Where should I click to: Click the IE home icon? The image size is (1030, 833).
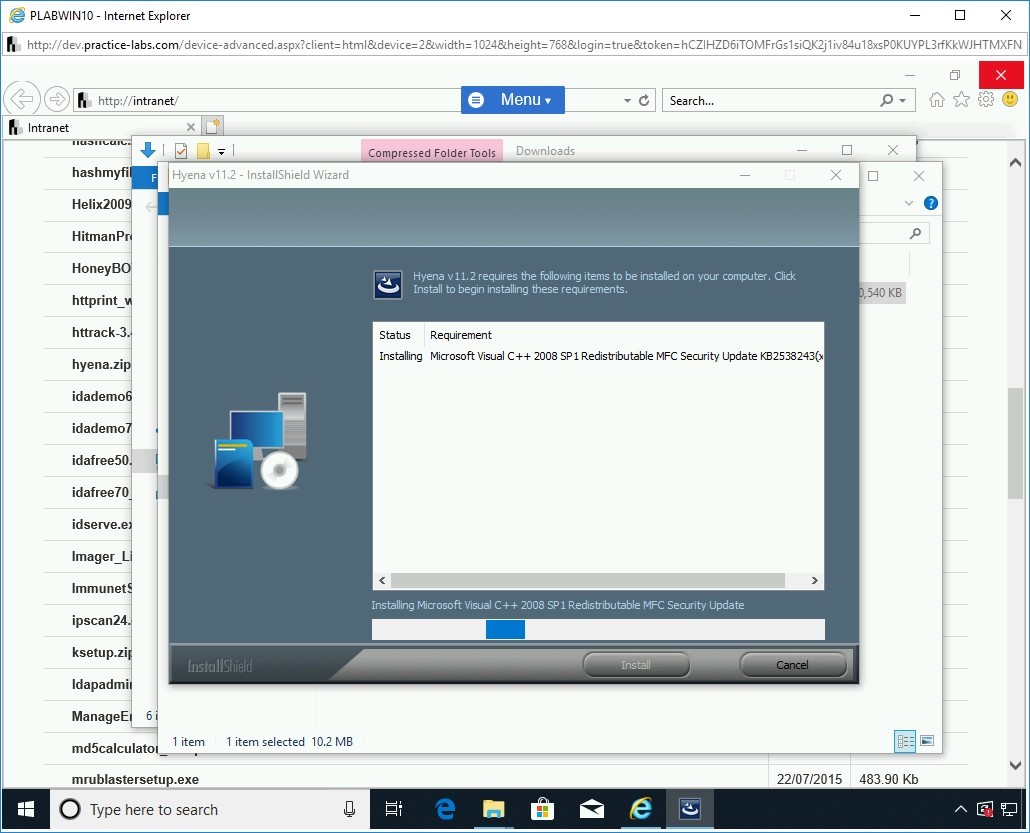coord(936,100)
